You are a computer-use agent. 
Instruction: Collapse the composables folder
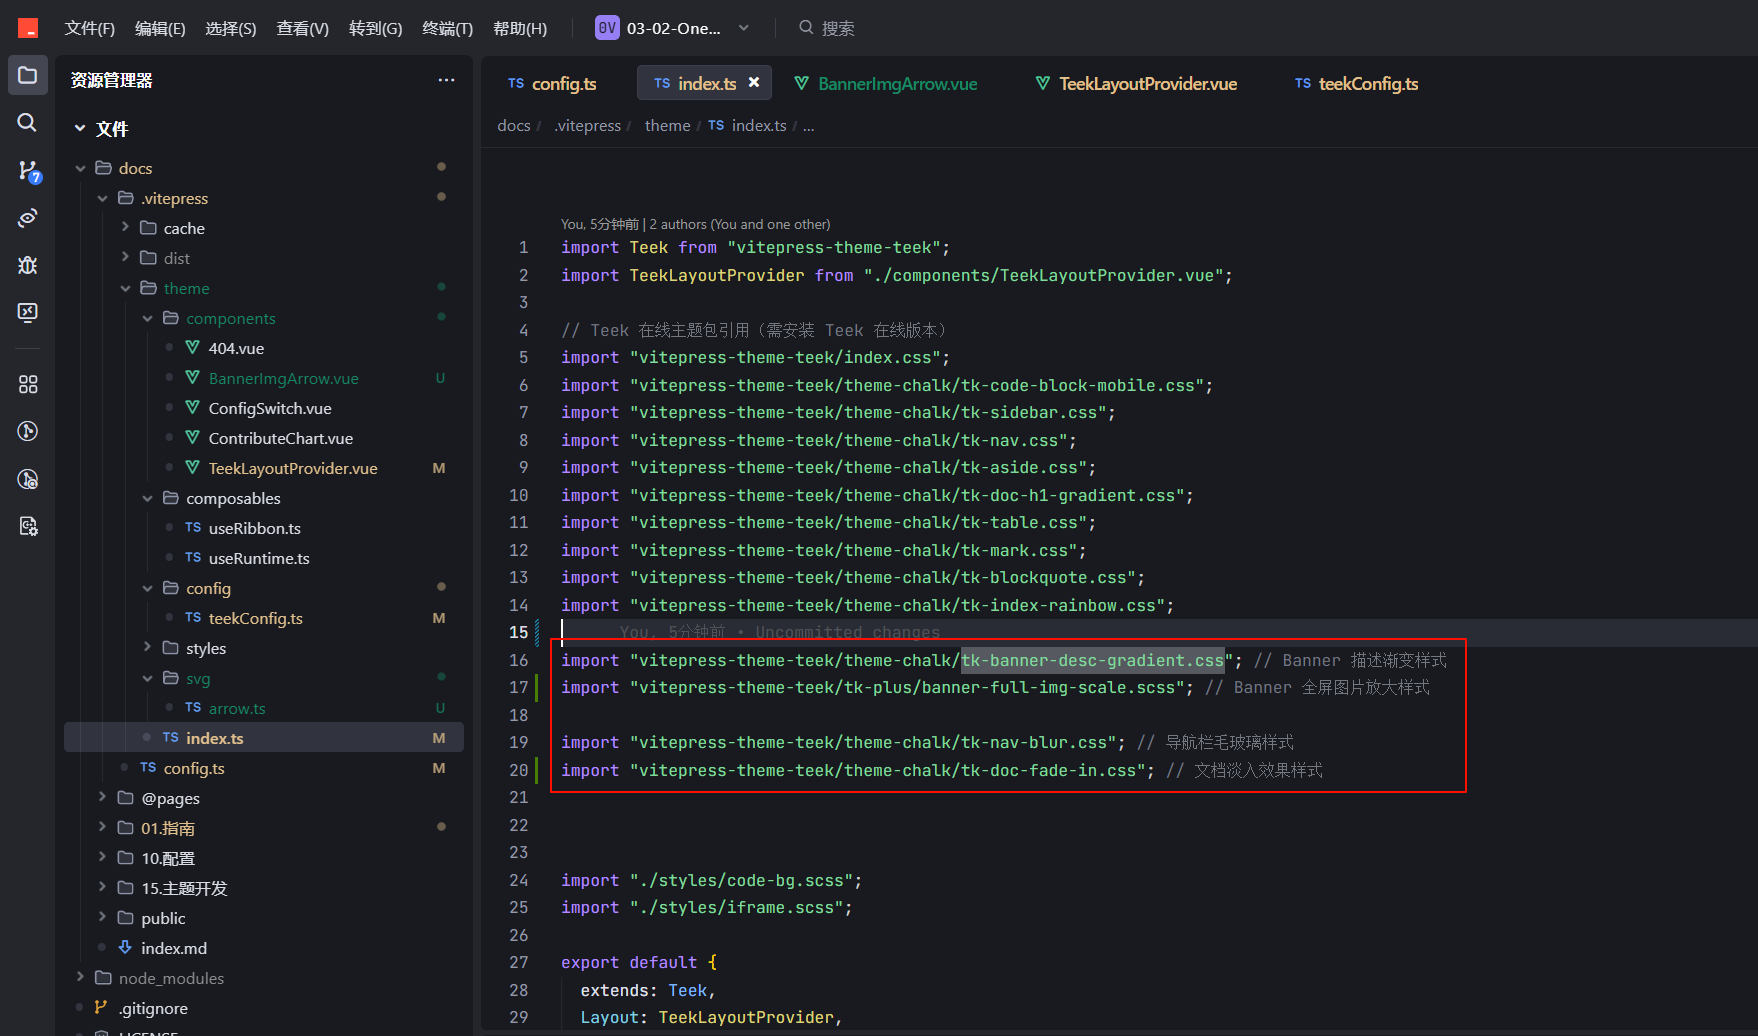coord(147,498)
